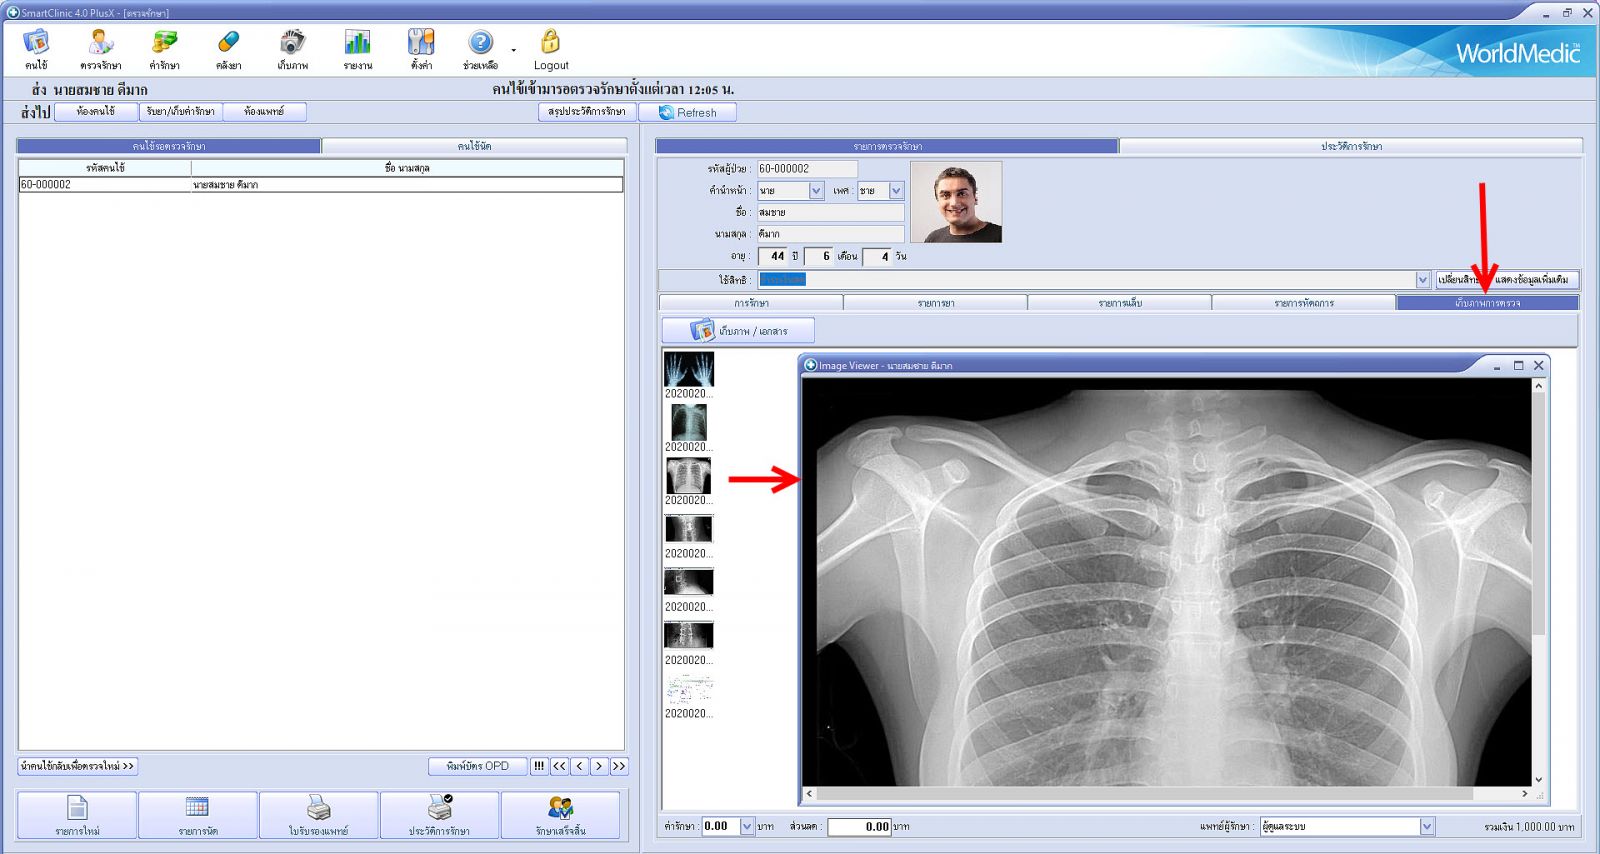Switch to รายการตรวจรักษา tab
Screen dimensions: 1600x854
pyautogui.click(x=887, y=146)
